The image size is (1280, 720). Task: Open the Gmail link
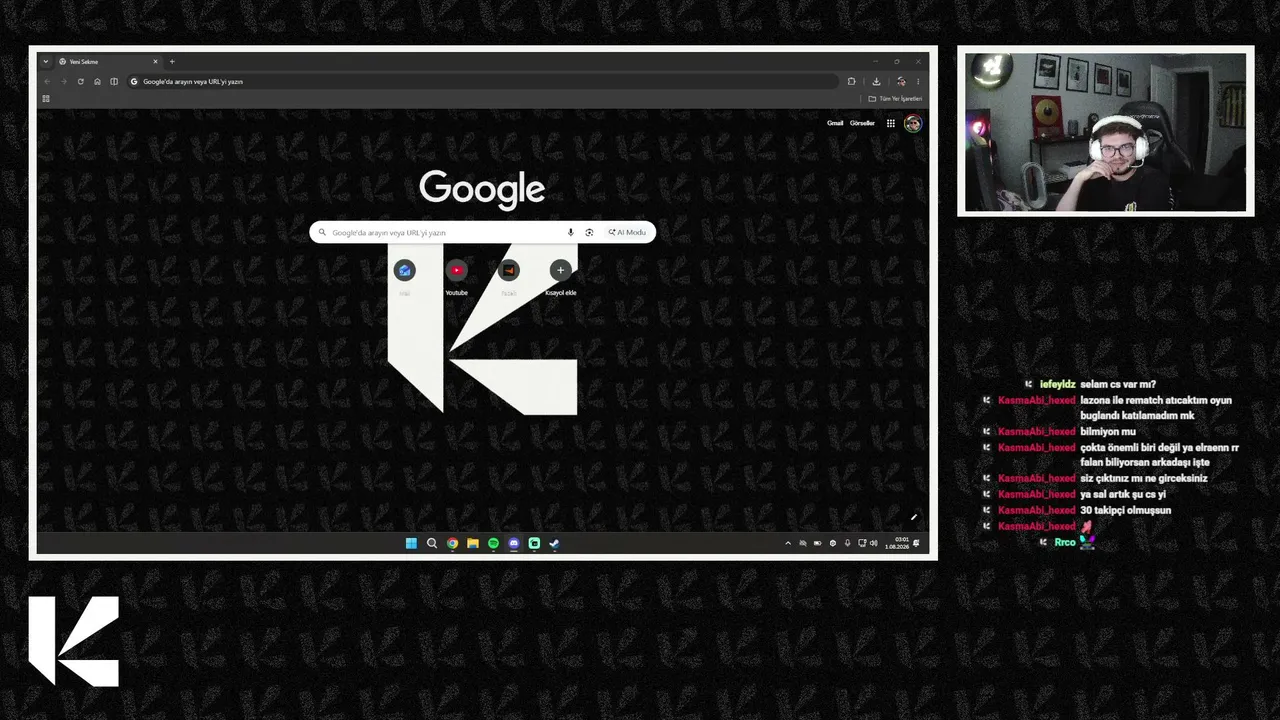click(x=835, y=123)
